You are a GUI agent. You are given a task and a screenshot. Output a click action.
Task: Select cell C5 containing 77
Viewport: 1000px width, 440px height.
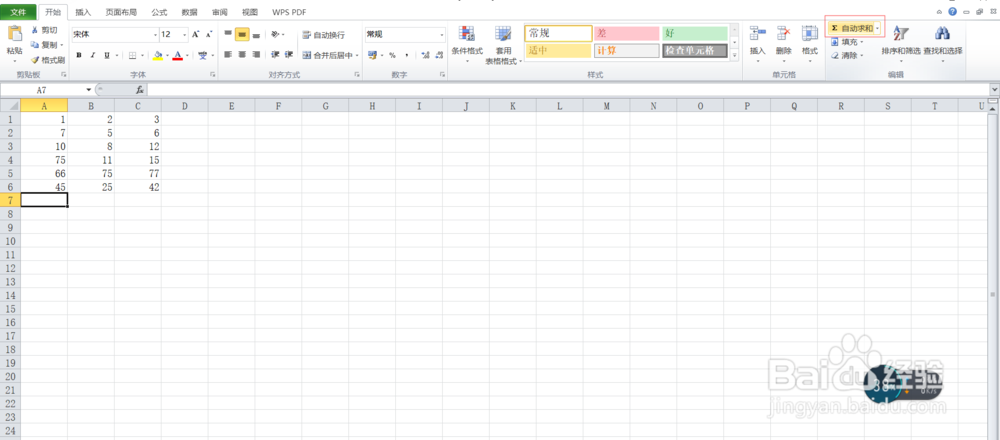point(138,173)
